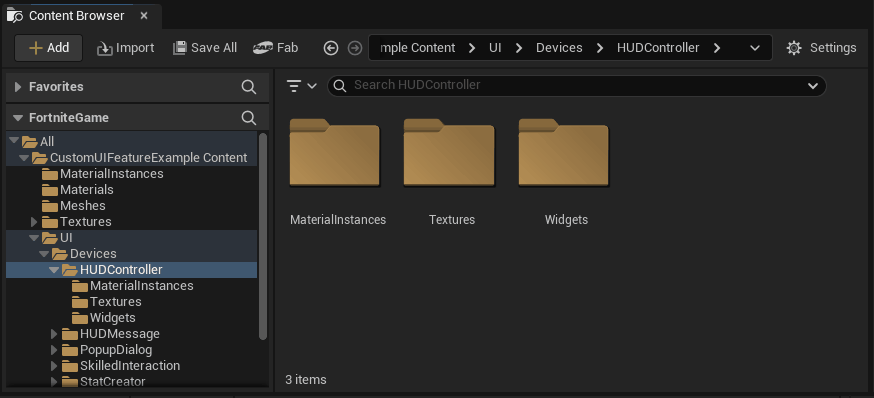
Task: Select MaterialInstances under CustomUIFeatureExample Content
Action: point(132,174)
